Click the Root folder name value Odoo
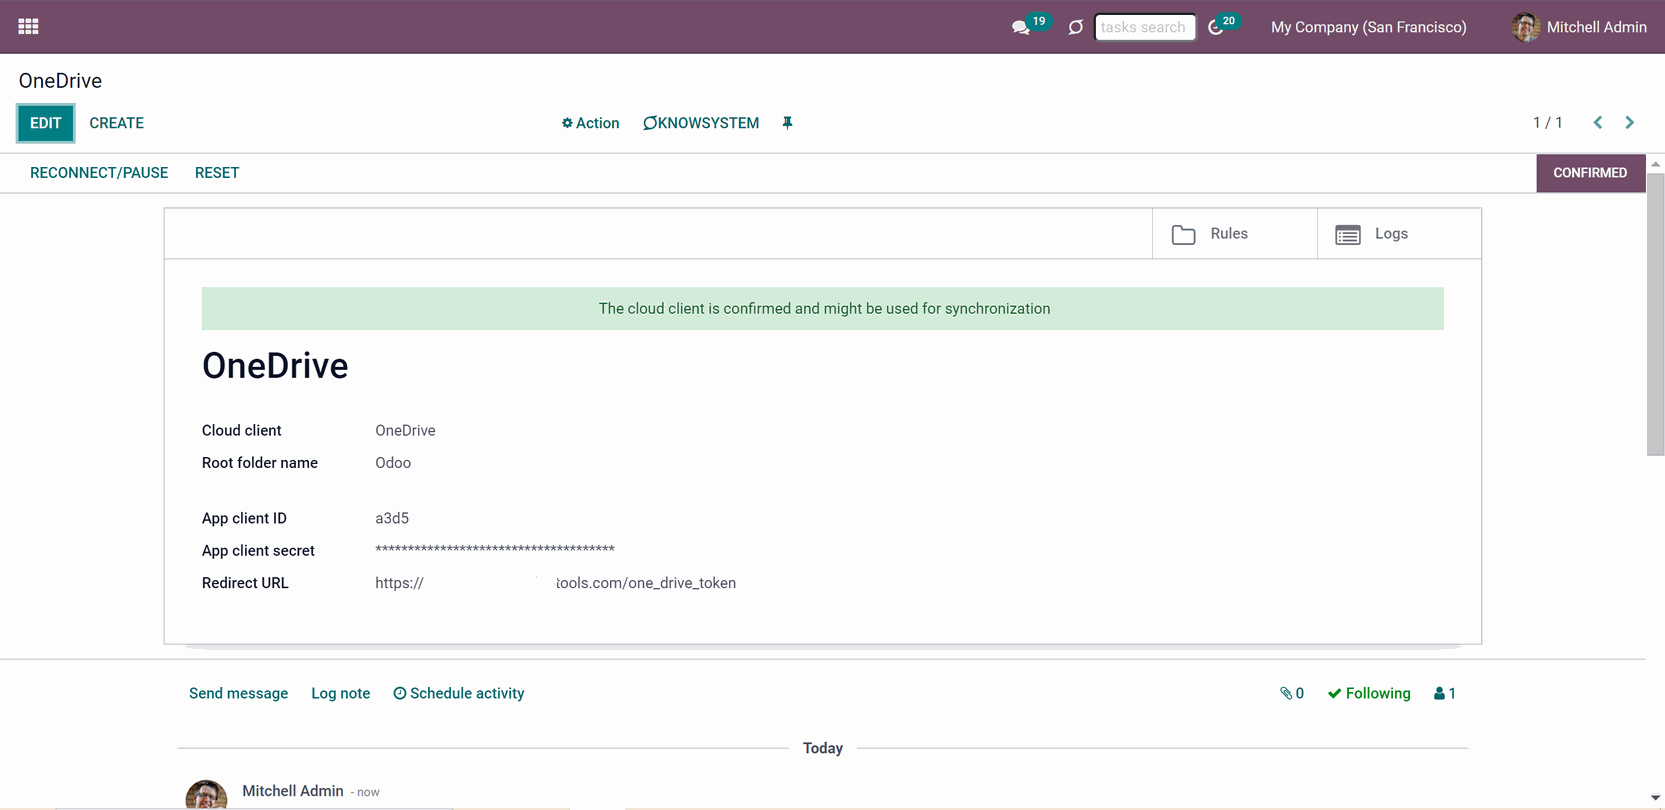1665x810 pixels. tap(393, 463)
